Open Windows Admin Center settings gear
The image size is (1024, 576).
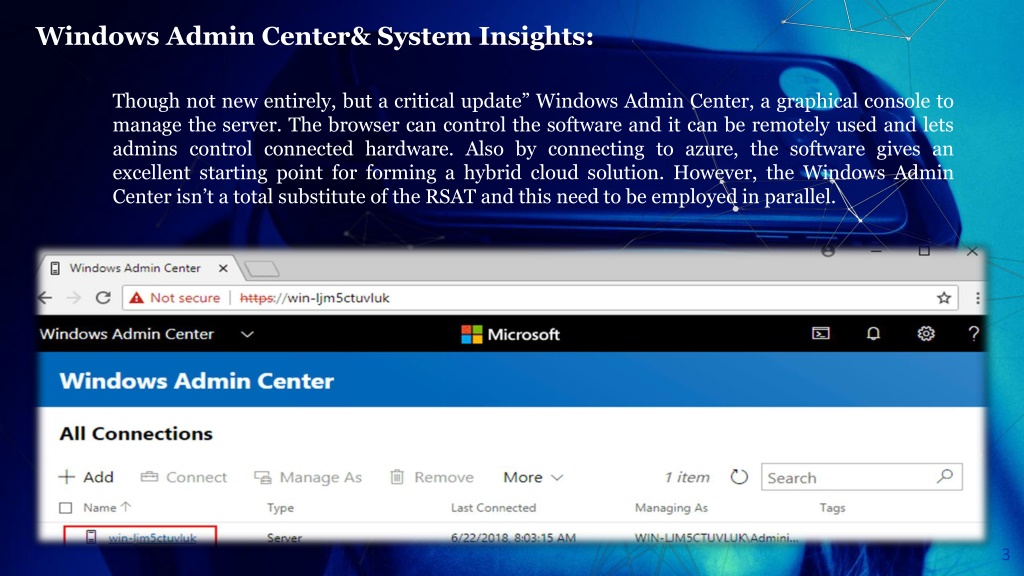tap(925, 334)
